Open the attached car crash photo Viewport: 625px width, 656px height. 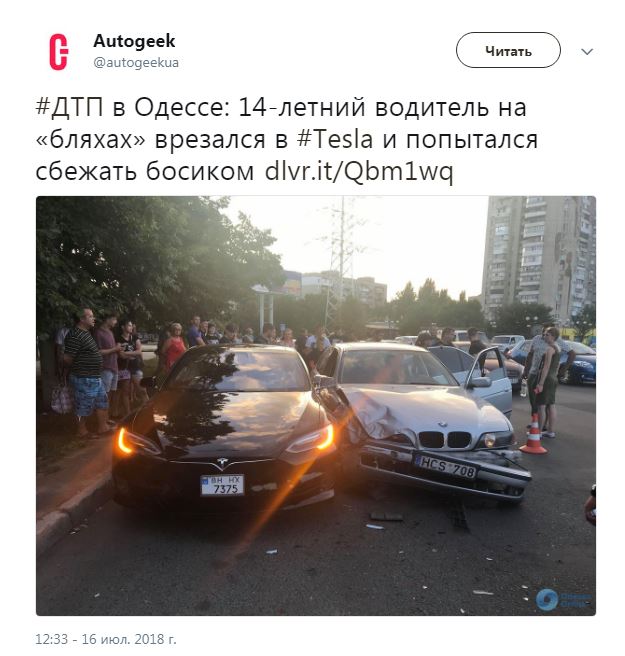tap(316, 405)
